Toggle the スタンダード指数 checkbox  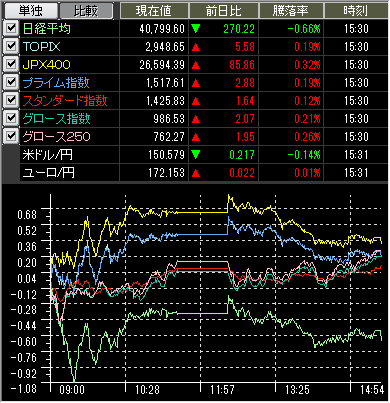pos(11,100)
